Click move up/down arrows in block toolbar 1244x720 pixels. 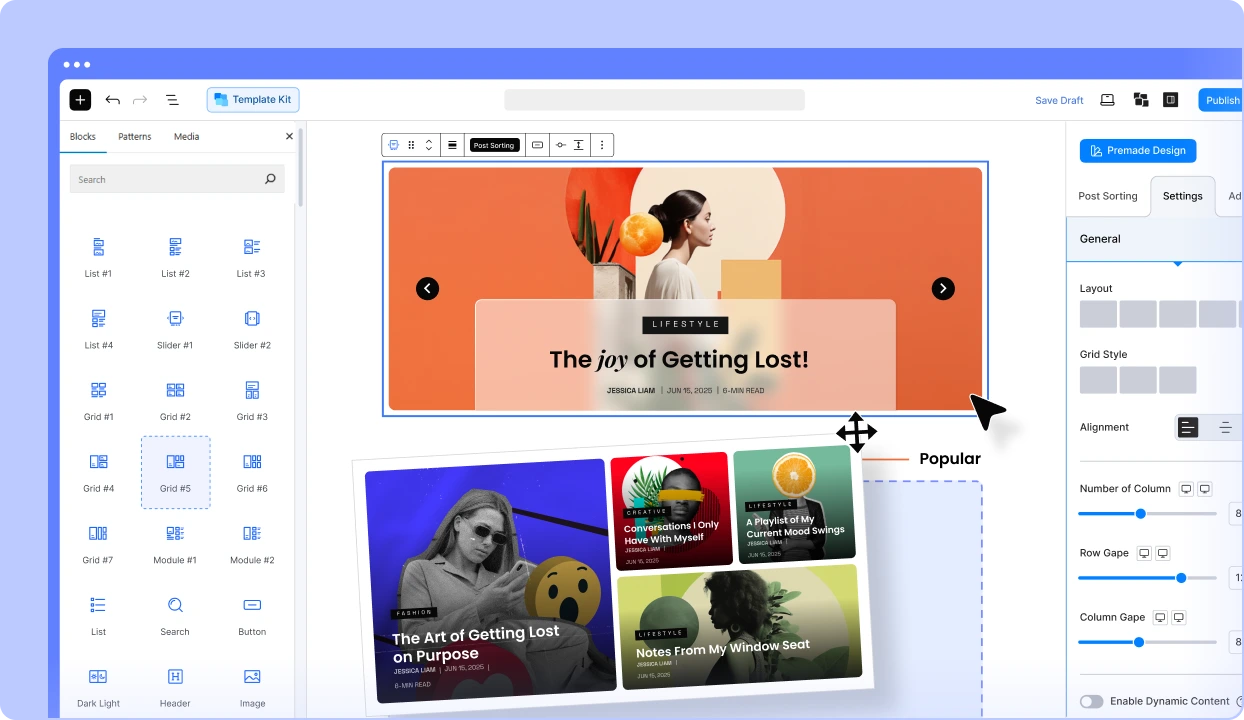(x=429, y=145)
